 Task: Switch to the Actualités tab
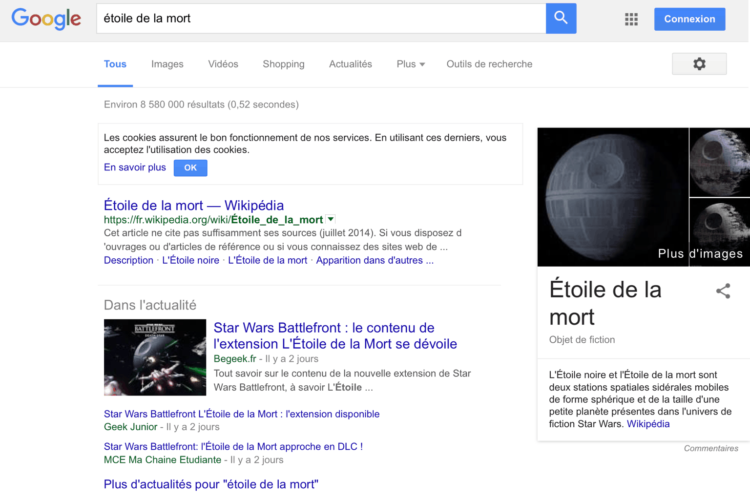(350, 64)
